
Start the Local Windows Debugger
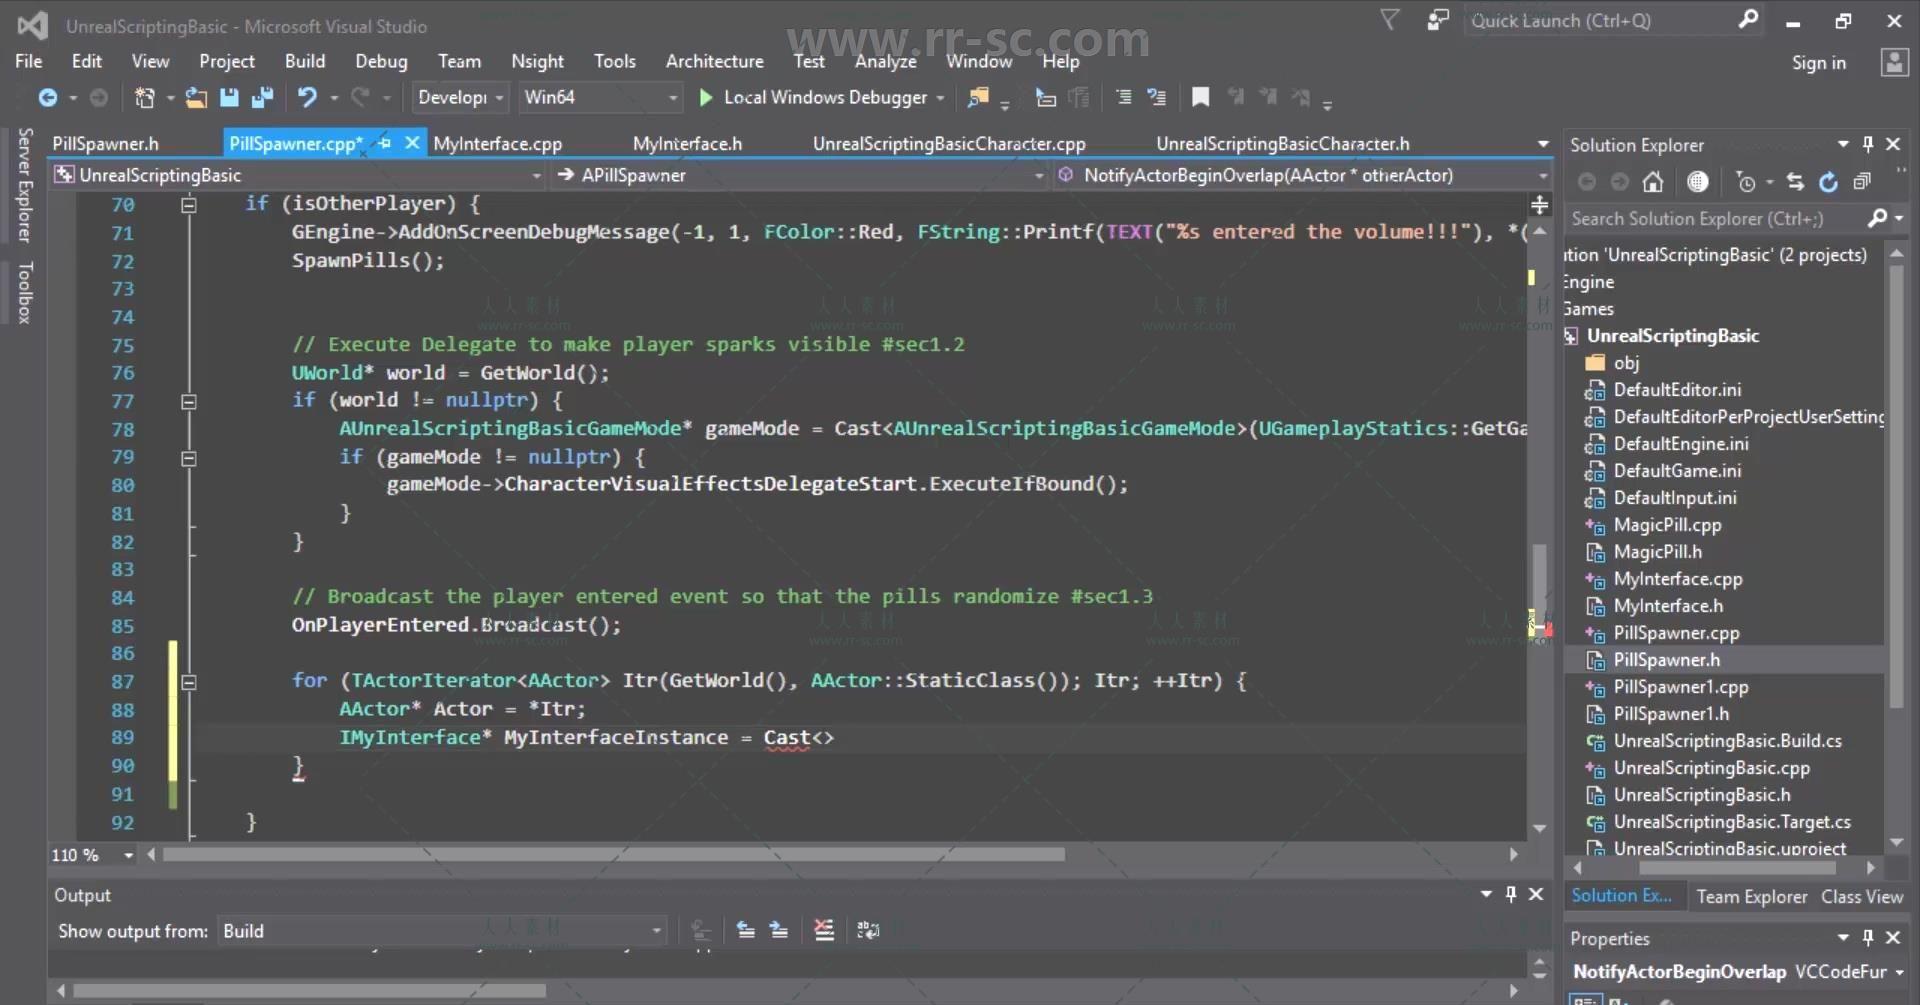tap(706, 97)
